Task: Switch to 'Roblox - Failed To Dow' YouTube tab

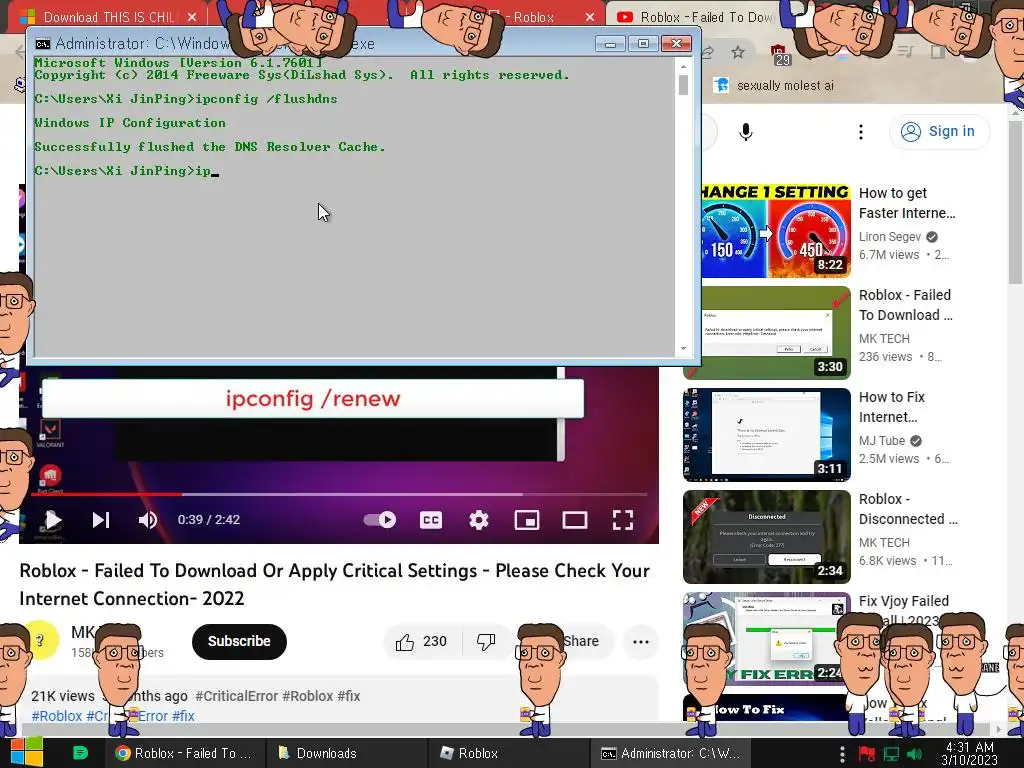Action: [705, 17]
